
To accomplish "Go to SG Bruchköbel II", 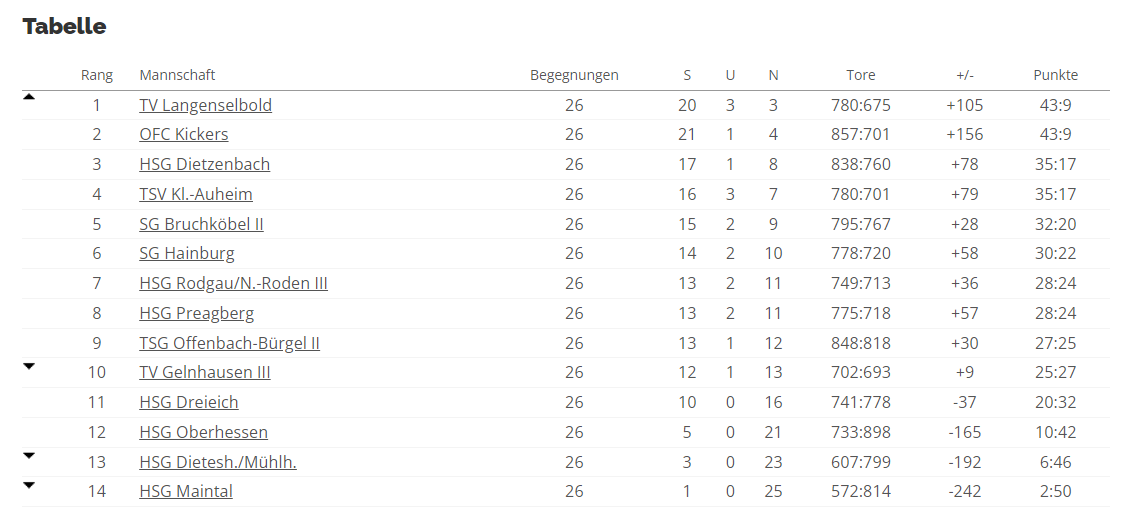I will pyautogui.click(x=201, y=224).
